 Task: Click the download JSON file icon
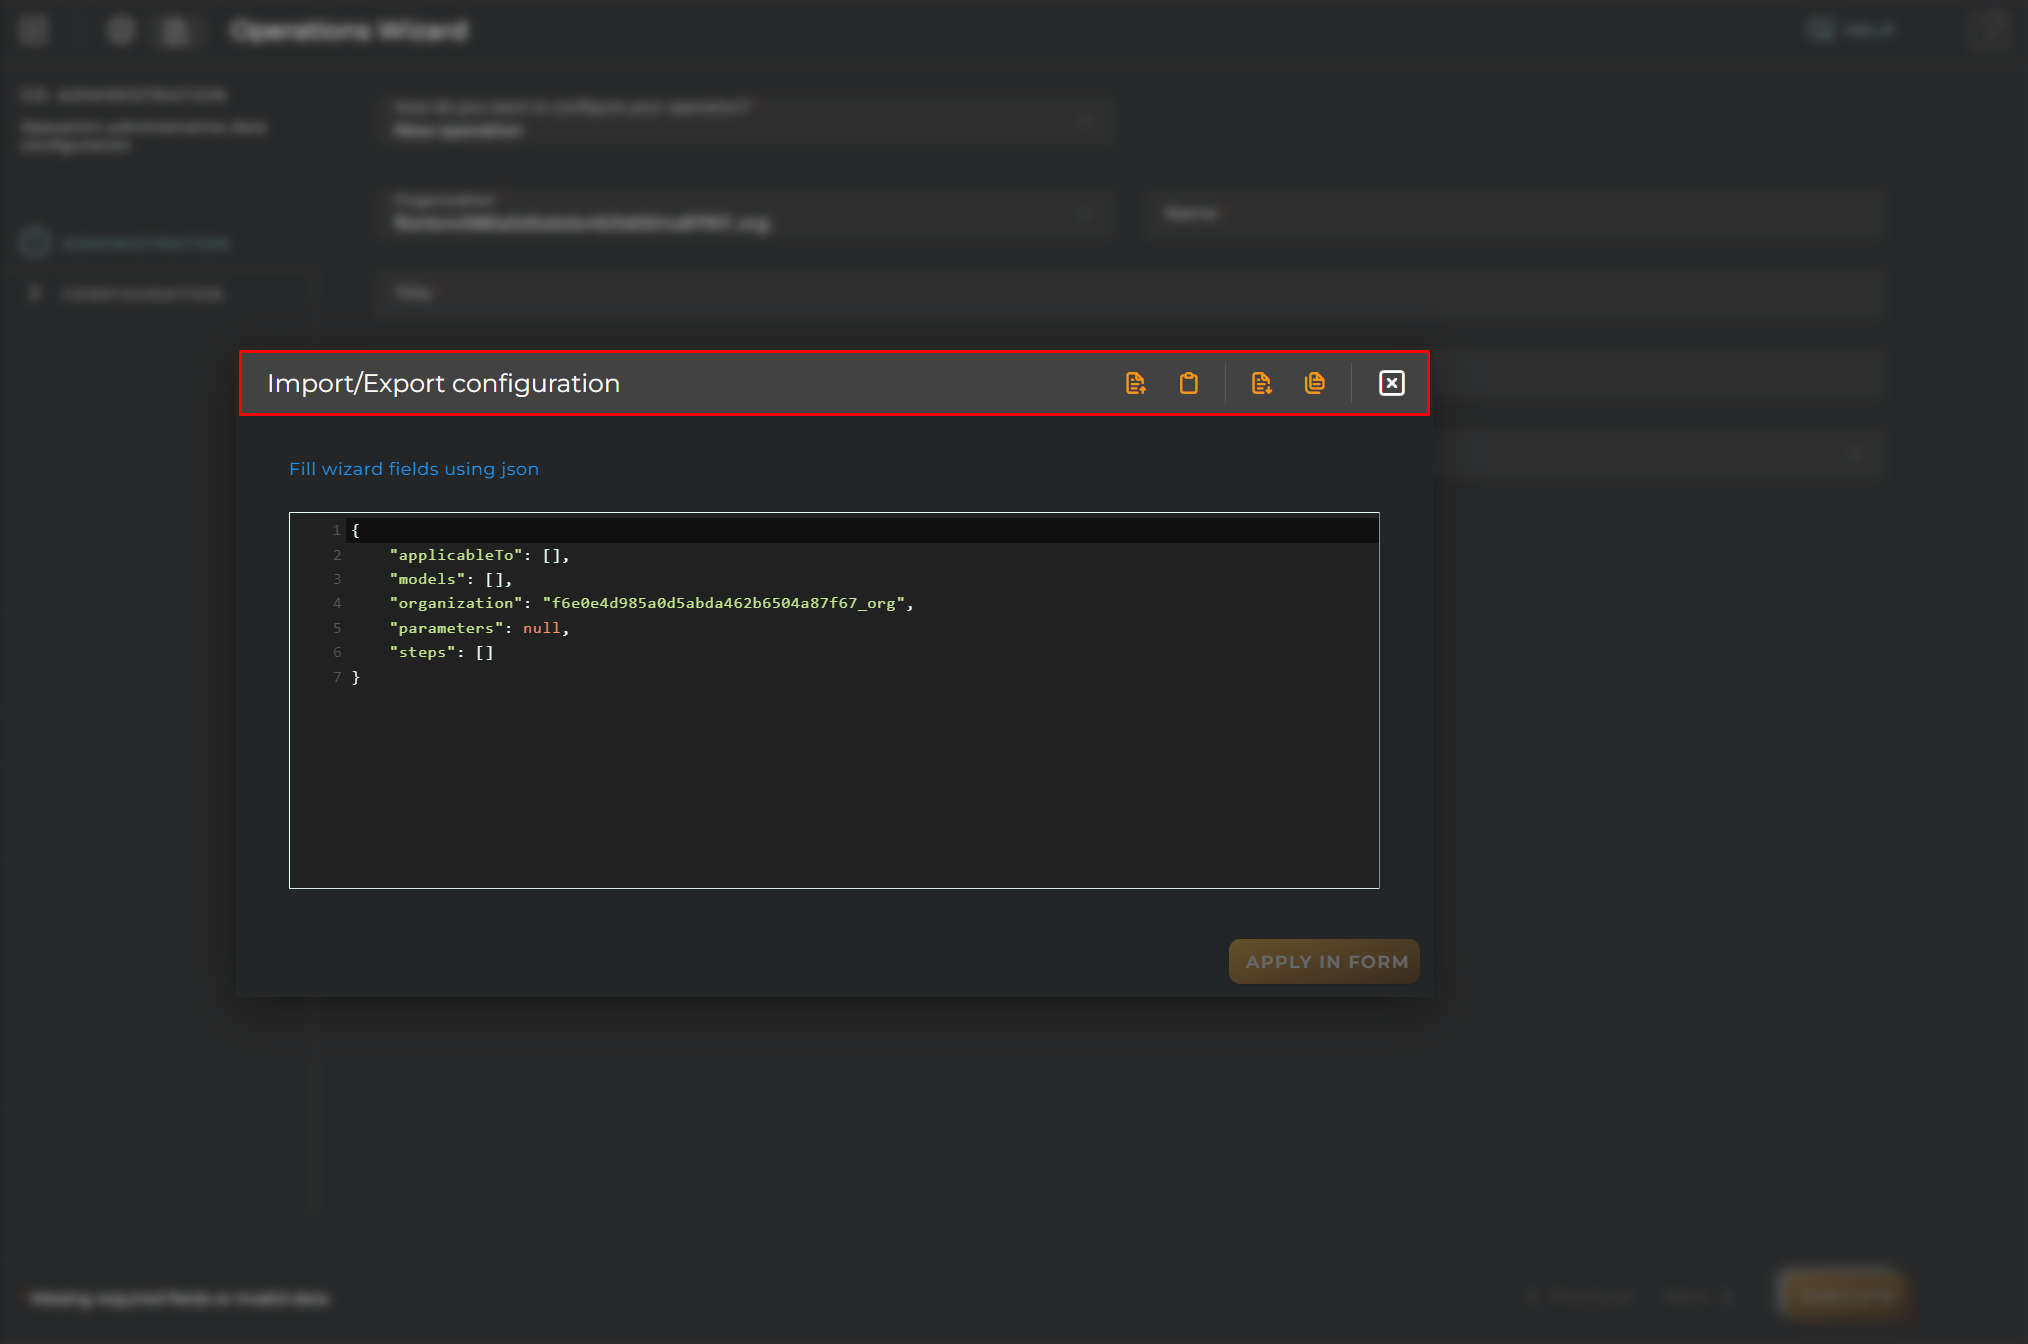pyautogui.click(x=1261, y=383)
